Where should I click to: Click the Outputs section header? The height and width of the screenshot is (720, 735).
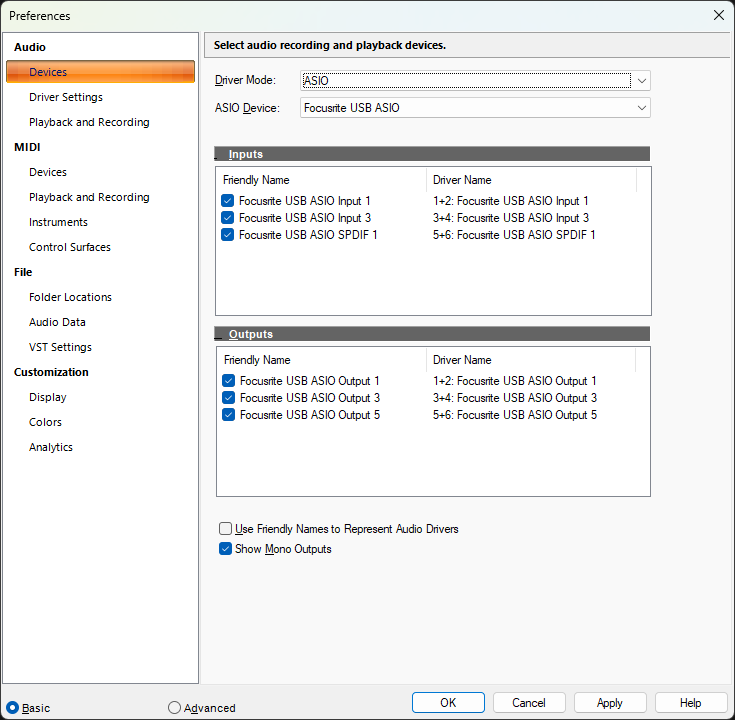(432, 334)
